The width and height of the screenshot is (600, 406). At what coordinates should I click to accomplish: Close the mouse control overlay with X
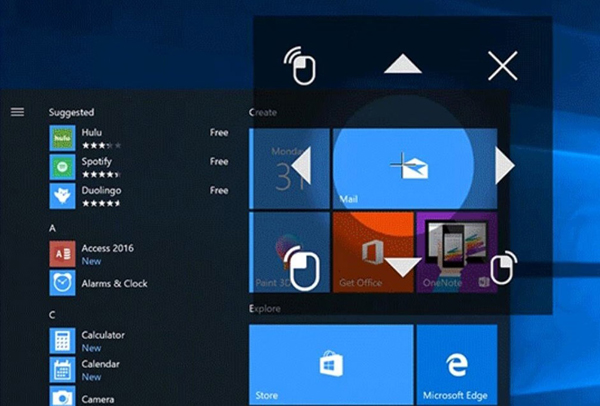click(502, 66)
